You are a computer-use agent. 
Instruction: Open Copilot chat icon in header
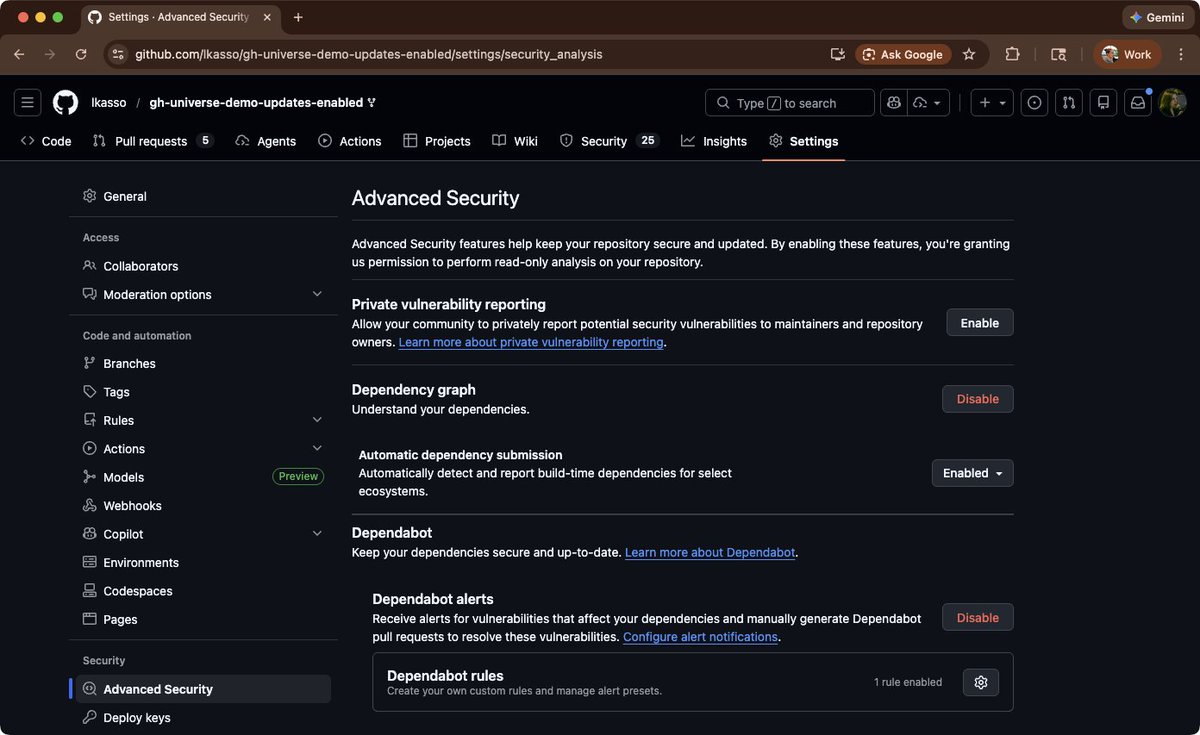(894, 103)
